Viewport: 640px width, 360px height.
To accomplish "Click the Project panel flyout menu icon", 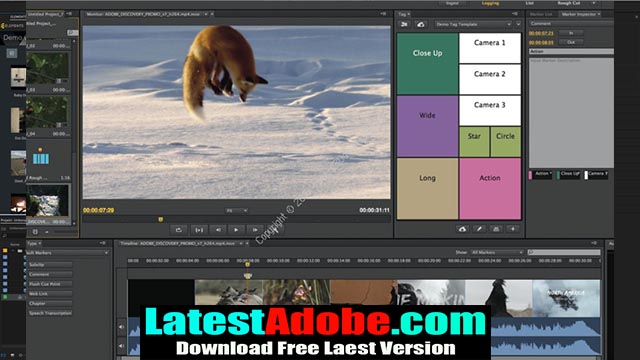I will (x=69, y=14).
